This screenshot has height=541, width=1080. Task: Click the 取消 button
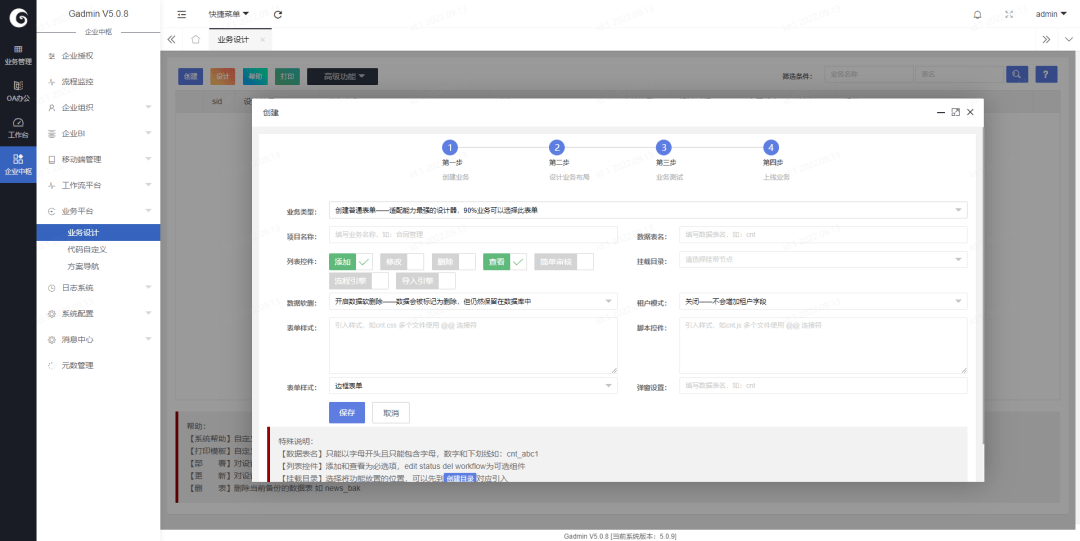[x=390, y=413]
